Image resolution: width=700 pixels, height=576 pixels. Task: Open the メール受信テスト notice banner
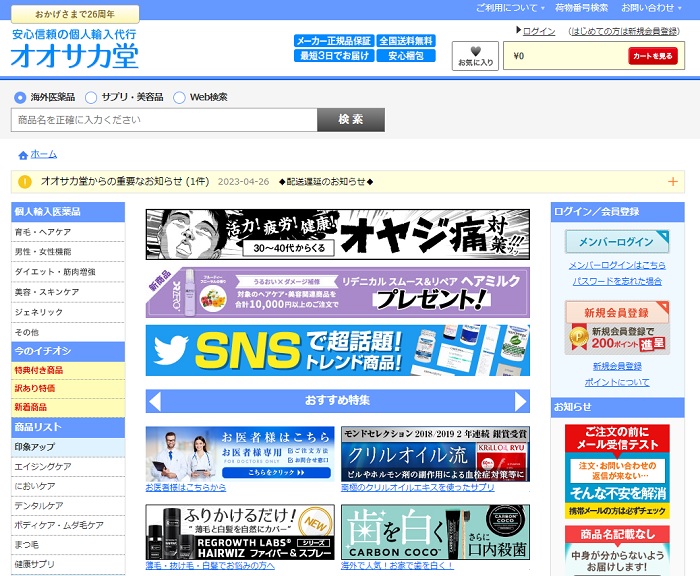[x=617, y=472]
